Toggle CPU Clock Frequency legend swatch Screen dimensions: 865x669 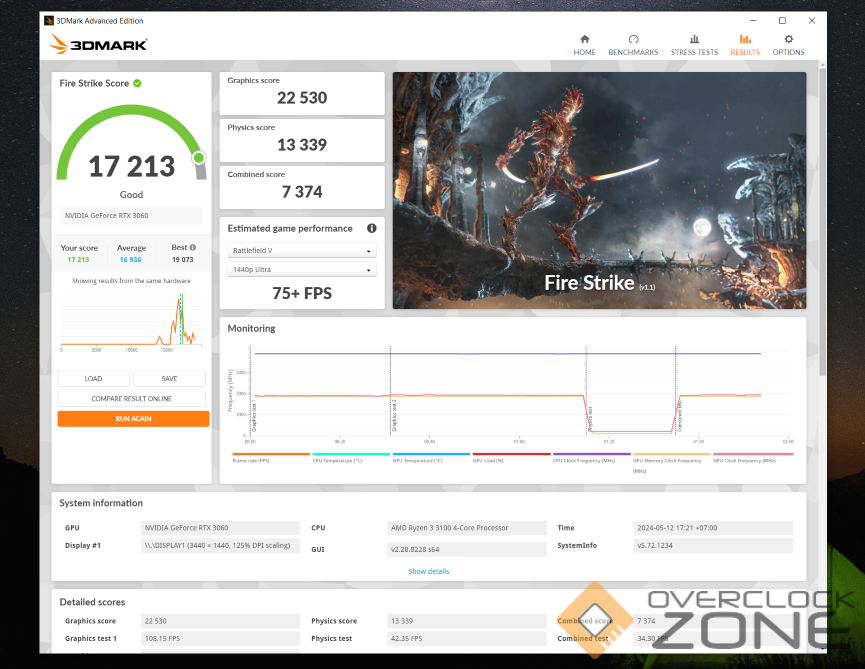591,454
